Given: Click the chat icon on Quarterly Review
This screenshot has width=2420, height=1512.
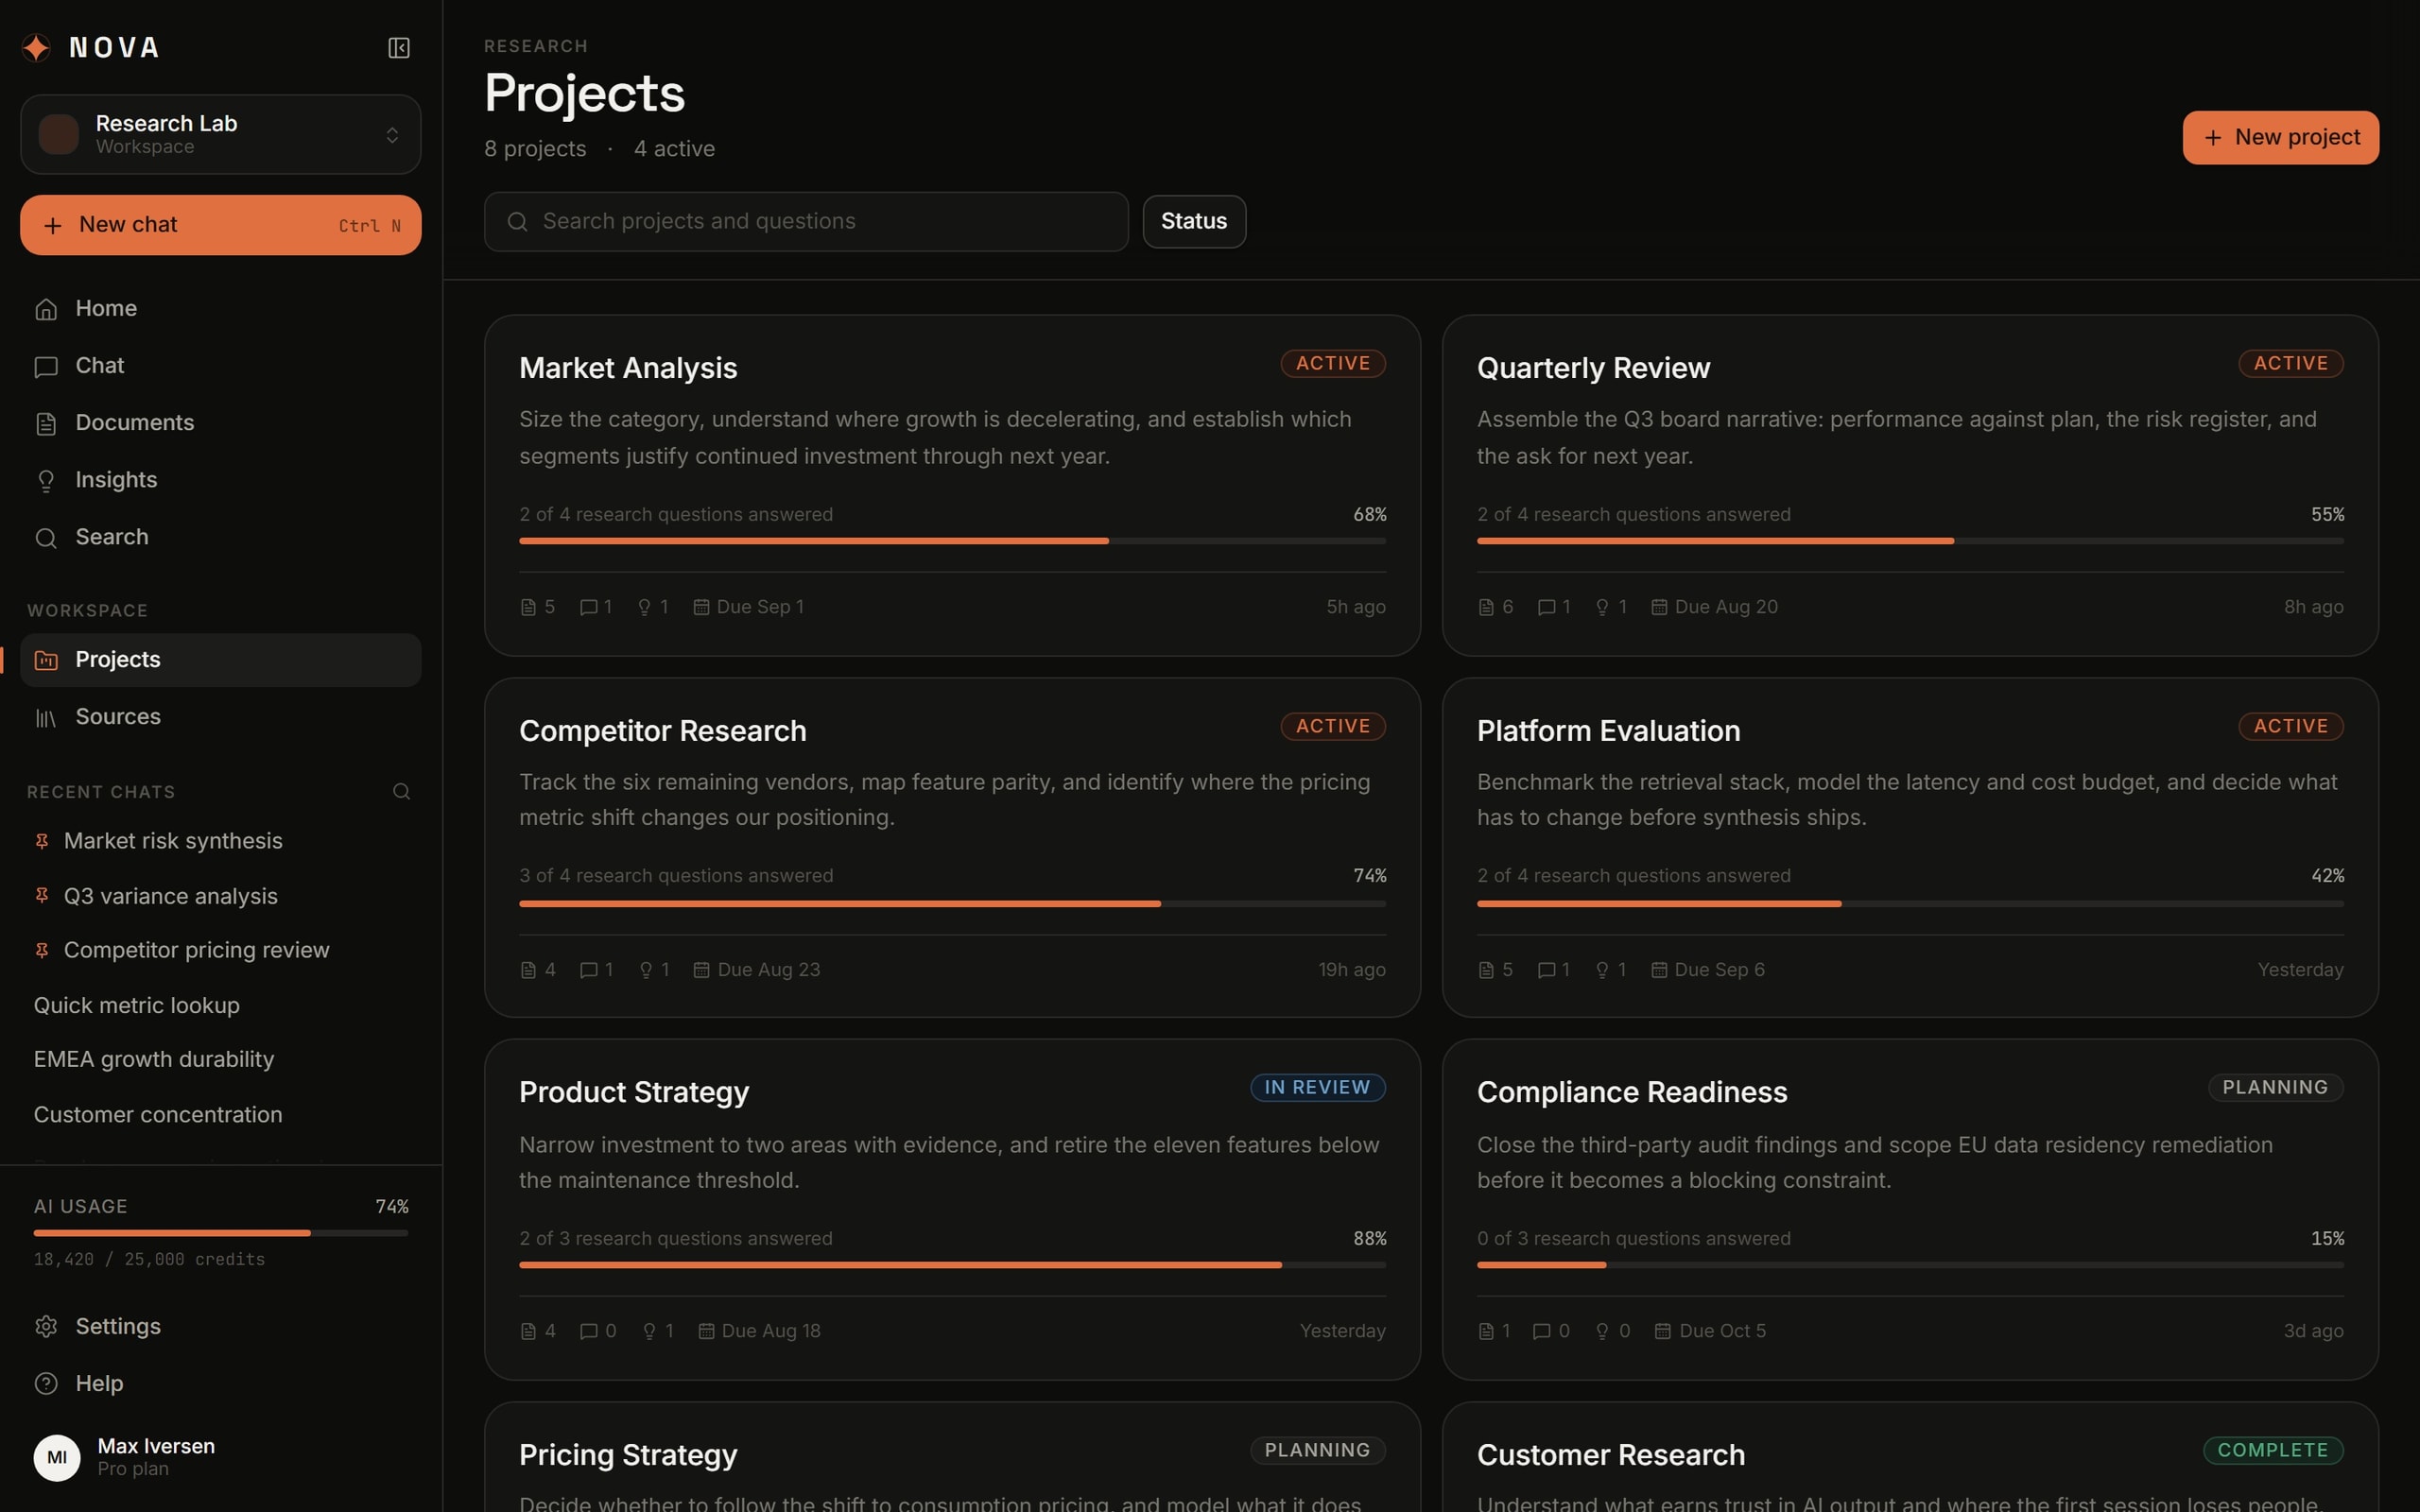Looking at the screenshot, I should point(1546,607).
